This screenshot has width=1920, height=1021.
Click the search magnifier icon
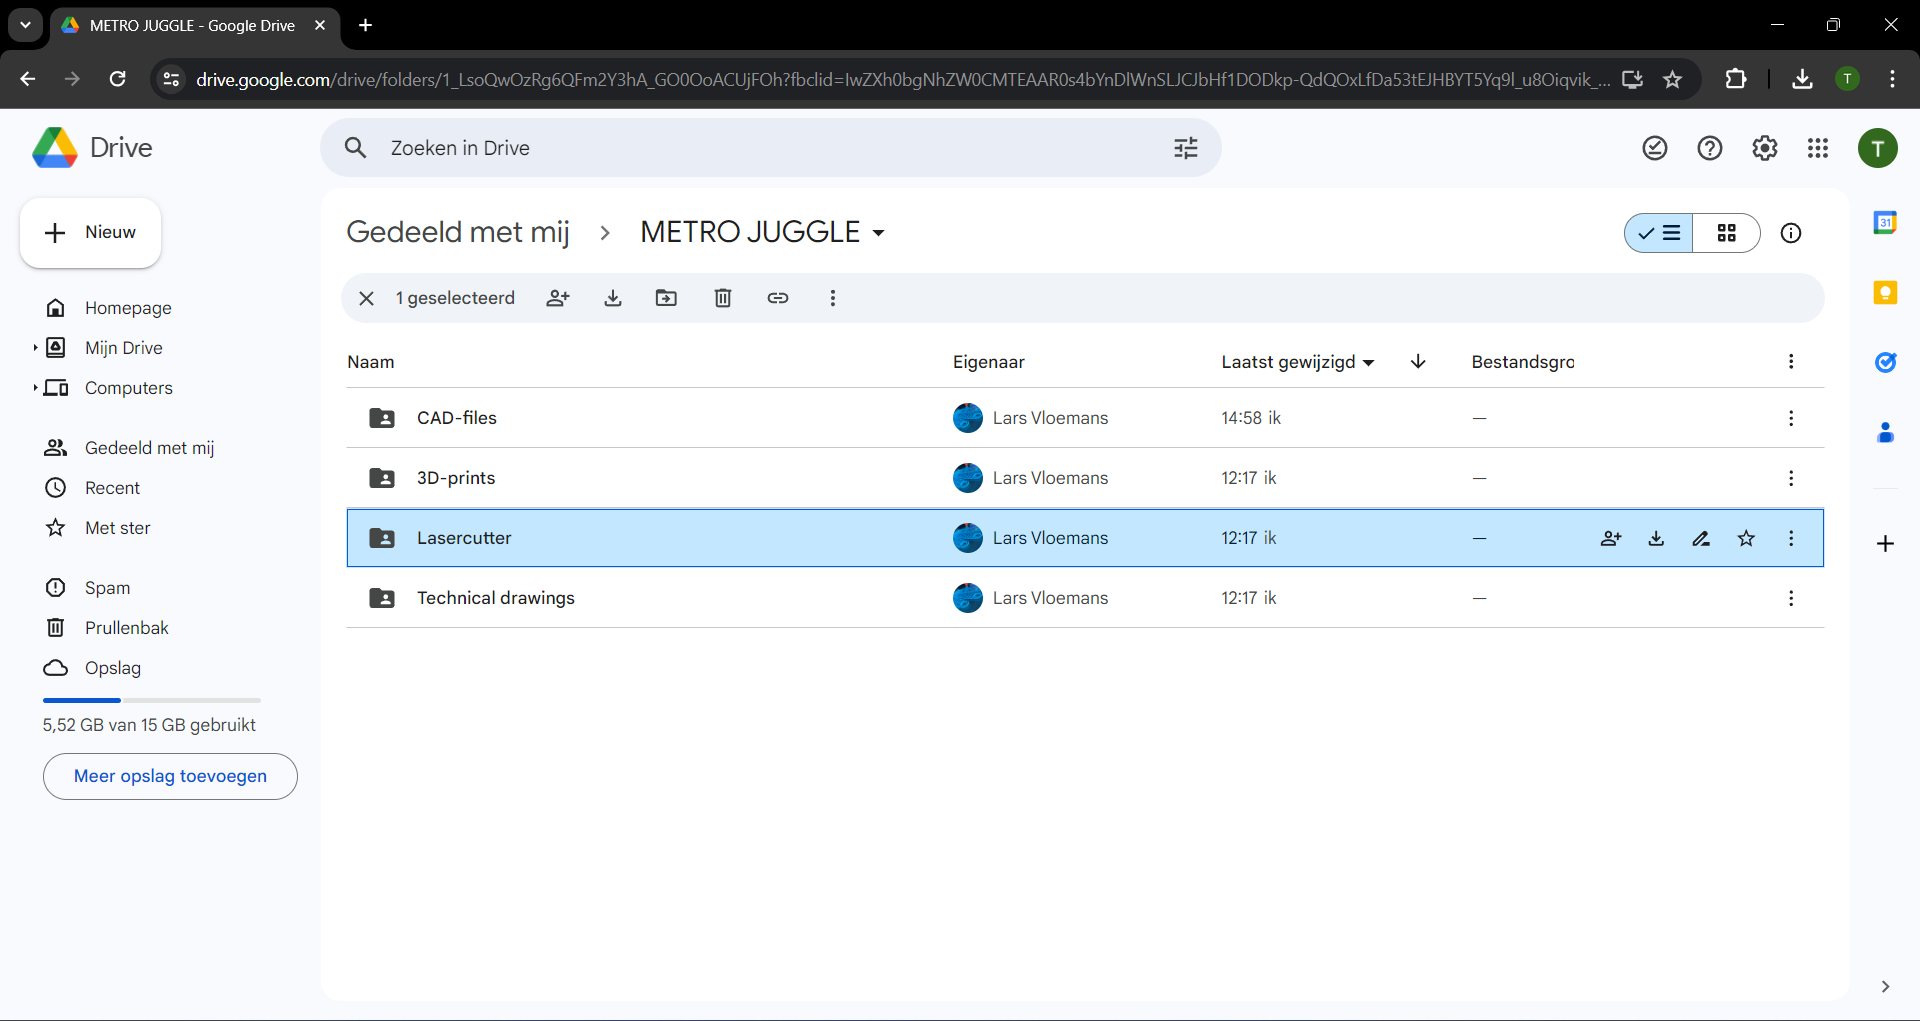pos(355,148)
